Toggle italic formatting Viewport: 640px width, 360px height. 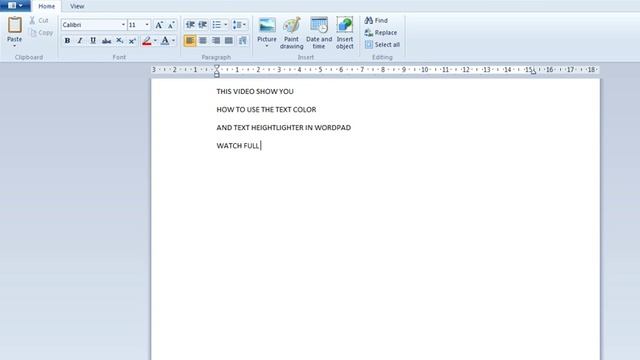pos(80,41)
